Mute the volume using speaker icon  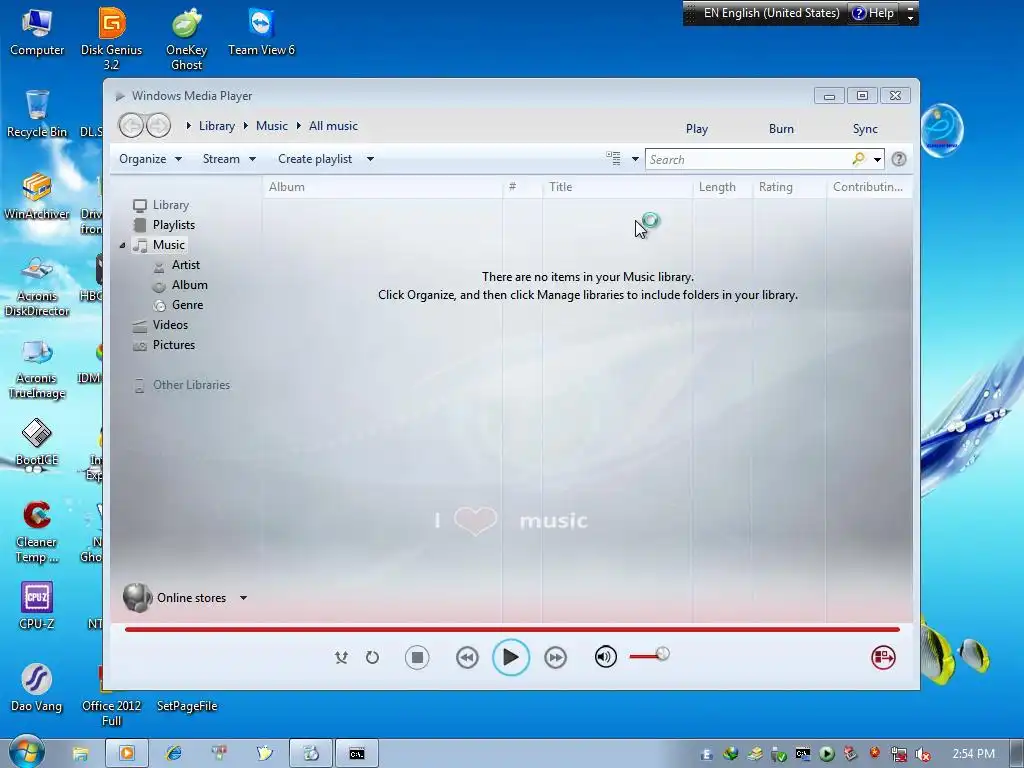(605, 656)
